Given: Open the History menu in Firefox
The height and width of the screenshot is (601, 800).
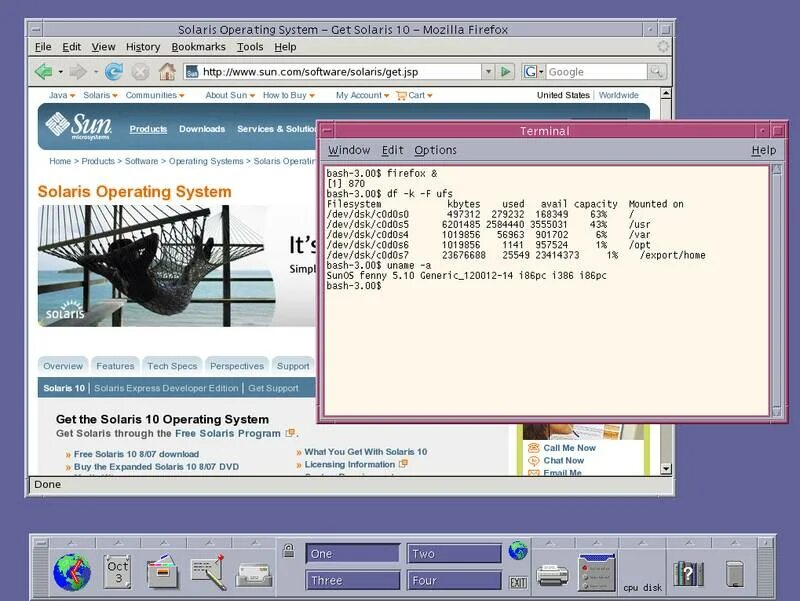Looking at the screenshot, I should coord(143,47).
